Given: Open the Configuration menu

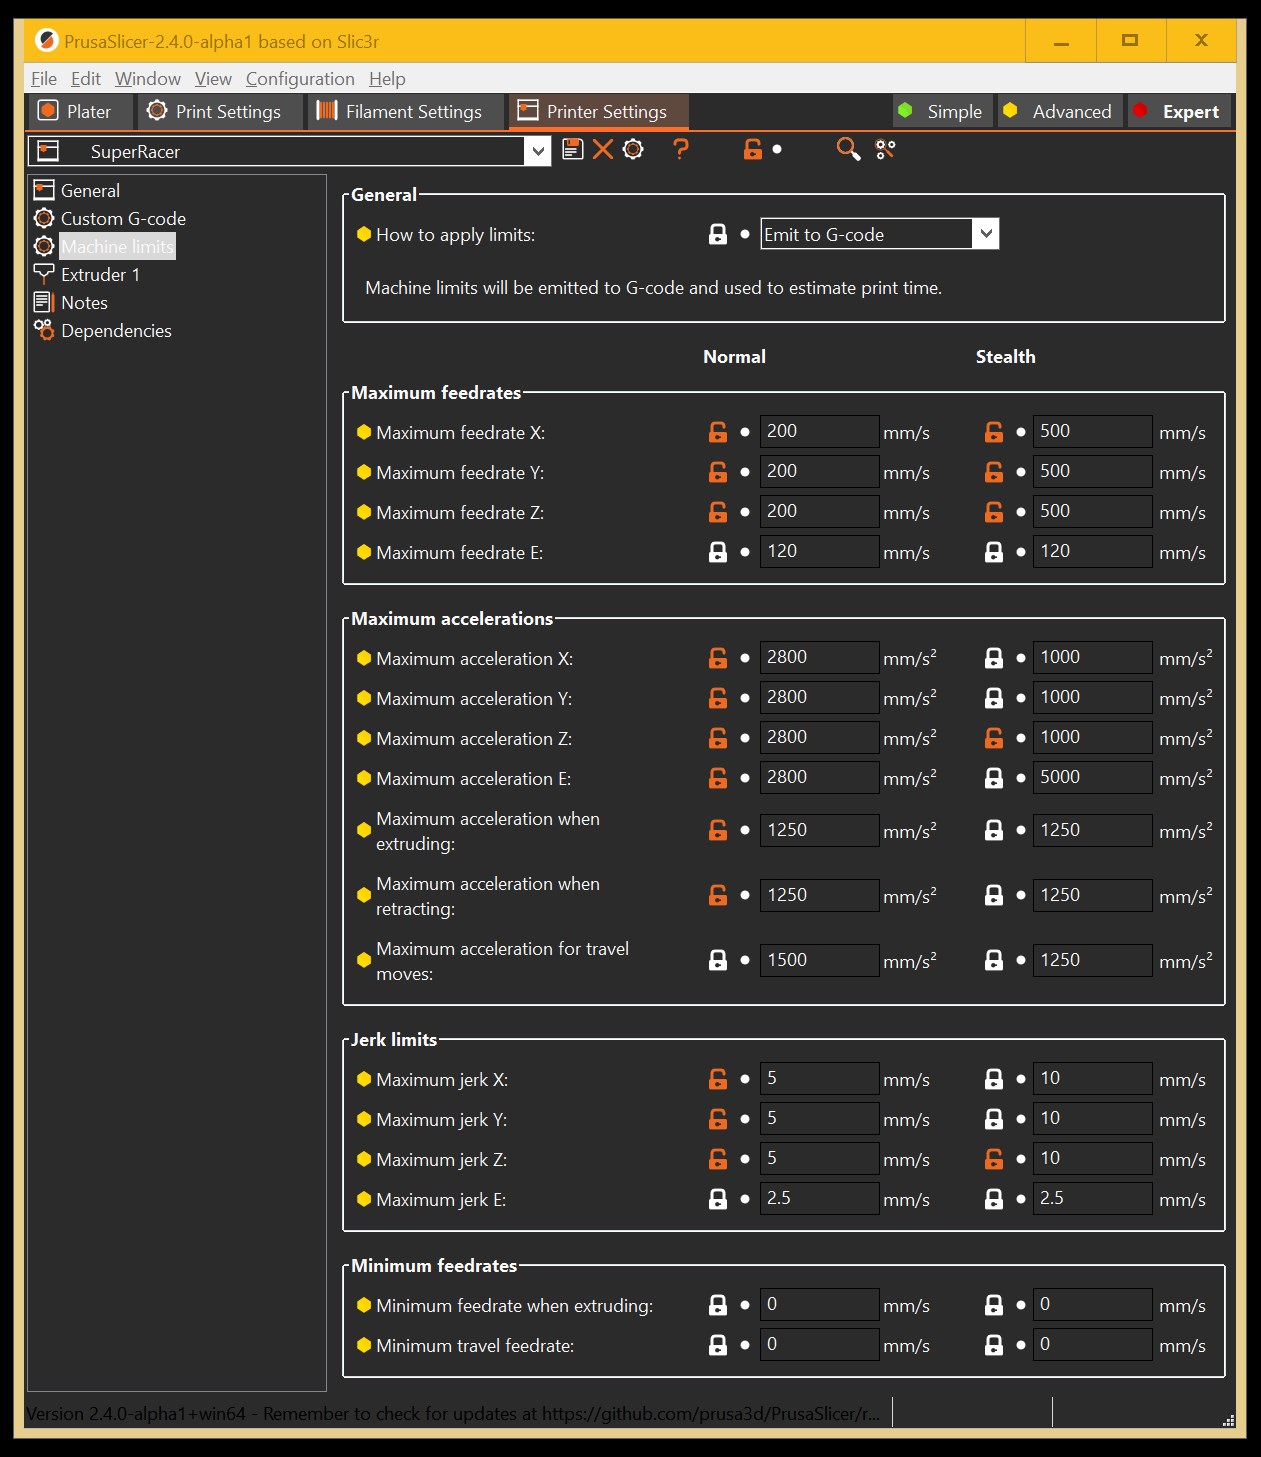Looking at the screenshot, I should click(300, 79).
